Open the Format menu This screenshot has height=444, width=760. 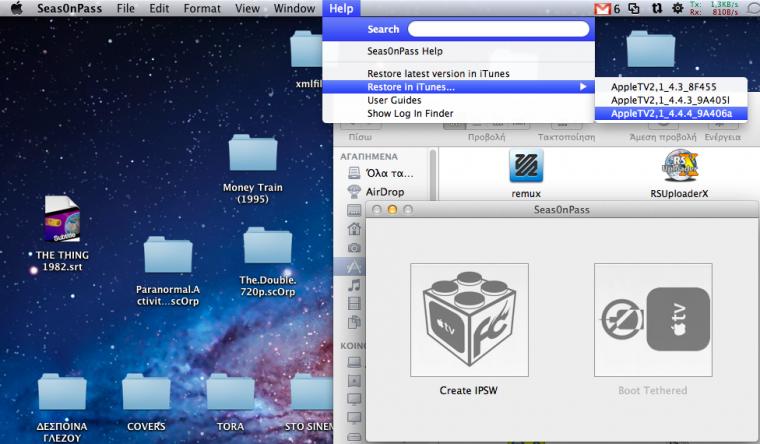tap(202, 8)
